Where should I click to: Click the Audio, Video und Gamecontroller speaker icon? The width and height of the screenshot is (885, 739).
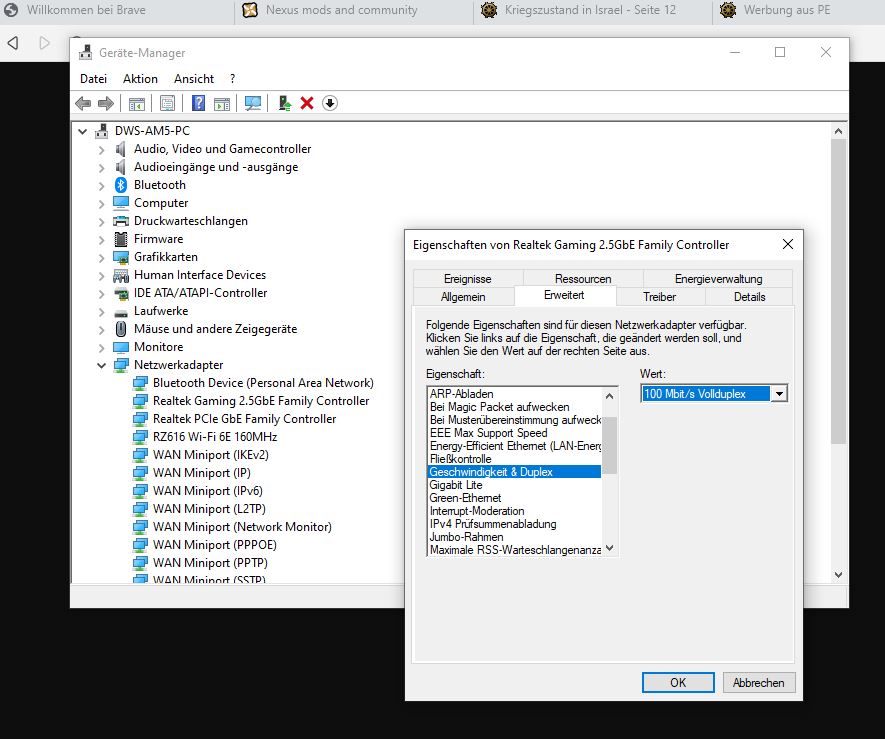click(120, 148)
